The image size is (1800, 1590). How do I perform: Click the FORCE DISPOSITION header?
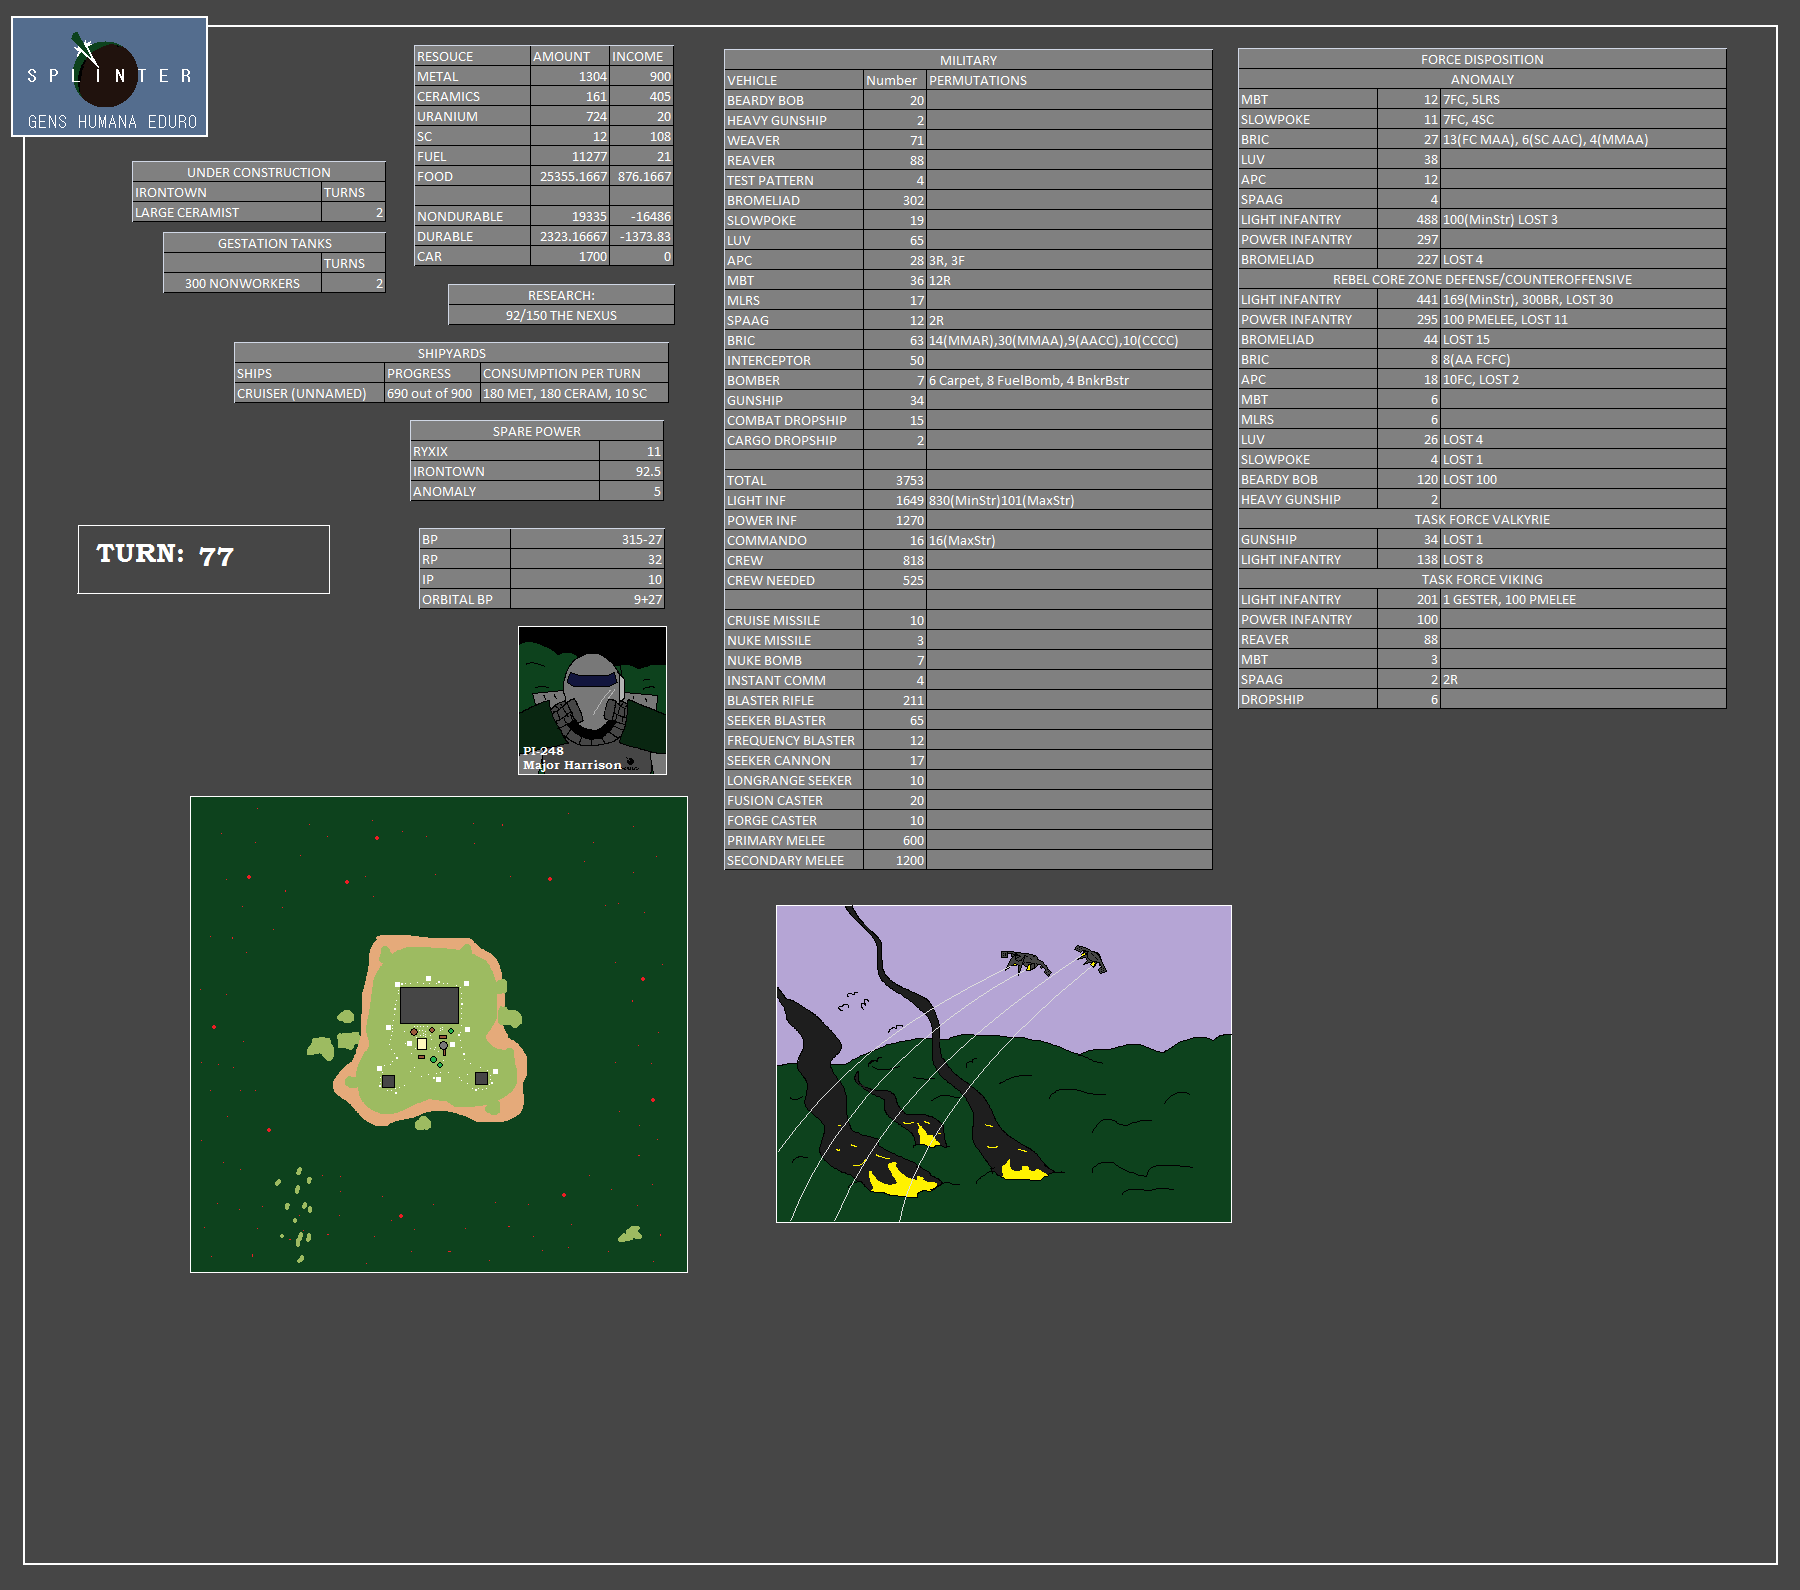point(1481,60)
